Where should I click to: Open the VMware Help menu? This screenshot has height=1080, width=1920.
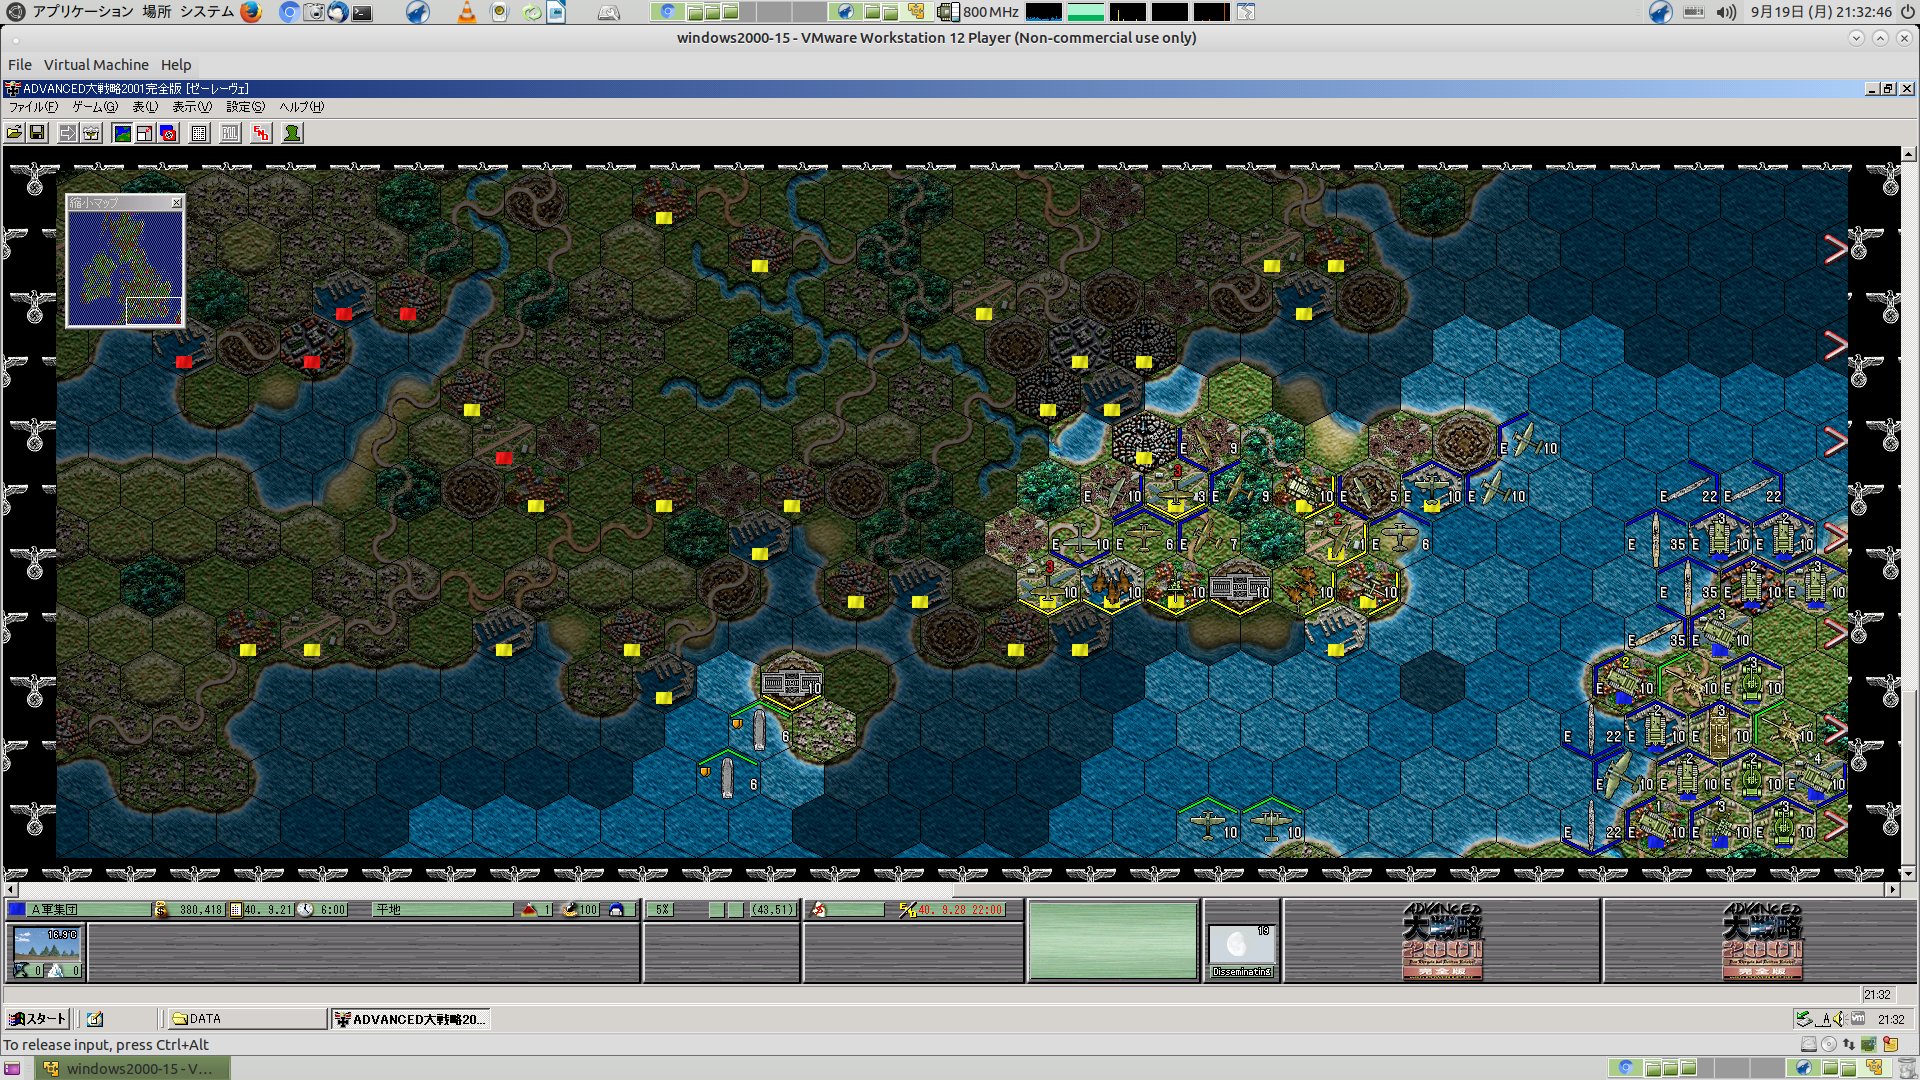[176, 65]
